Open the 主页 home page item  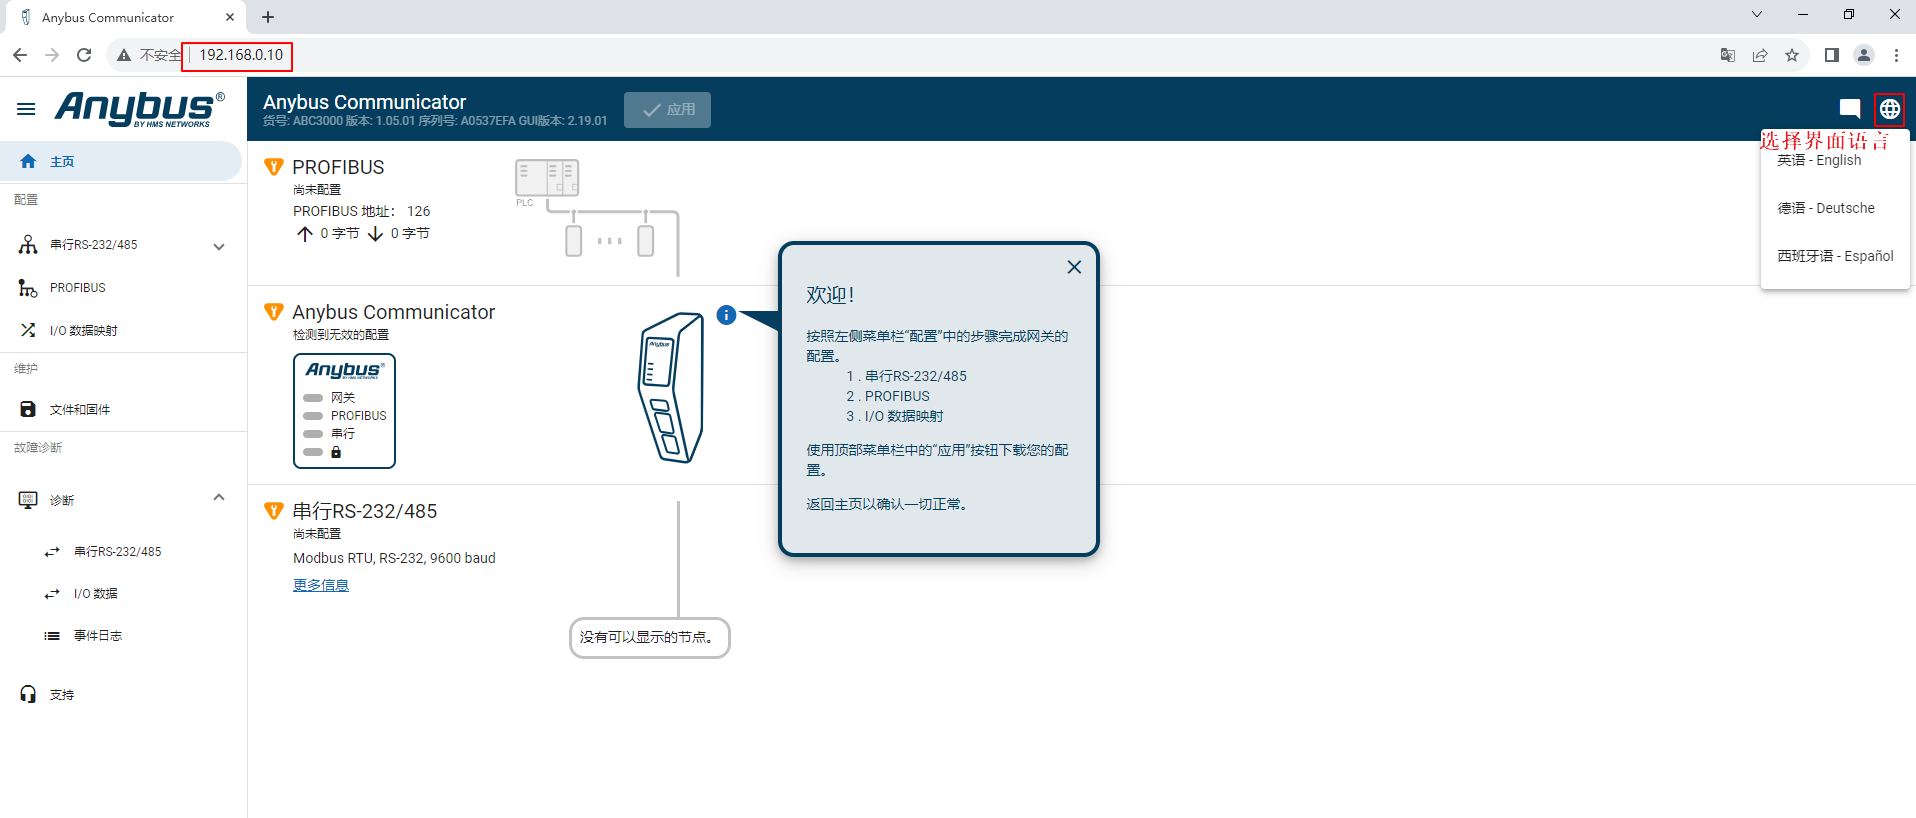pos(120,161)
